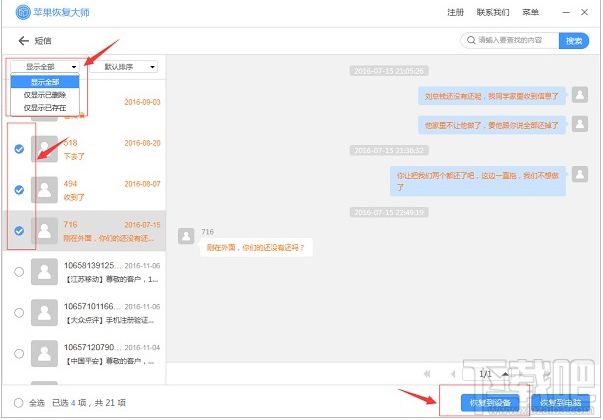The image size is (603, 420).
Task: Select the 江苏移动 message row
Action: tap(84, 272)
